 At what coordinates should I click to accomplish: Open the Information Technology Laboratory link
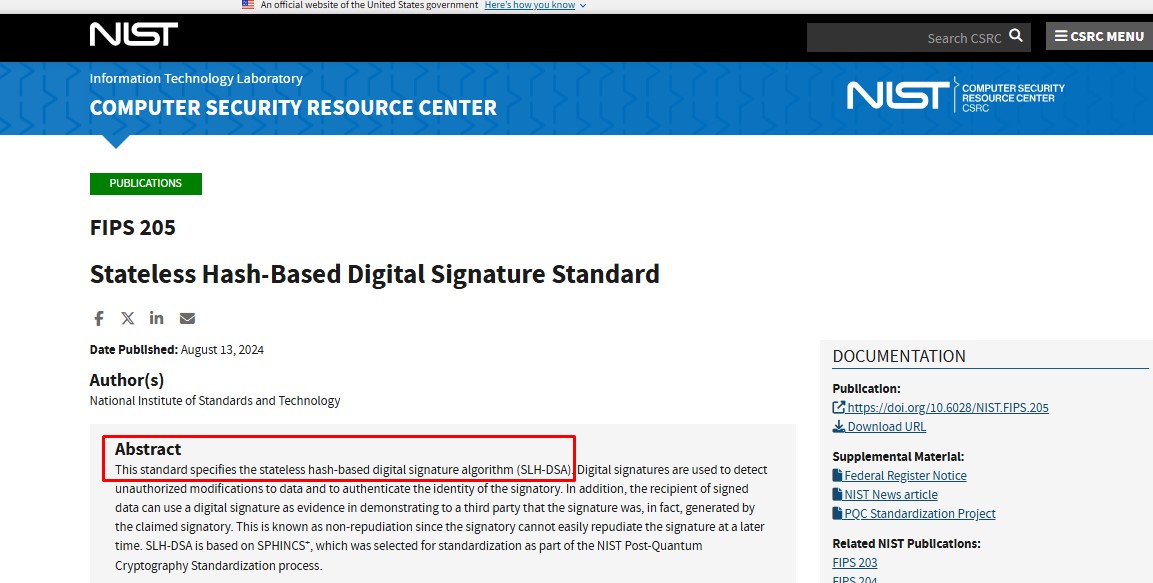(196, 79)
